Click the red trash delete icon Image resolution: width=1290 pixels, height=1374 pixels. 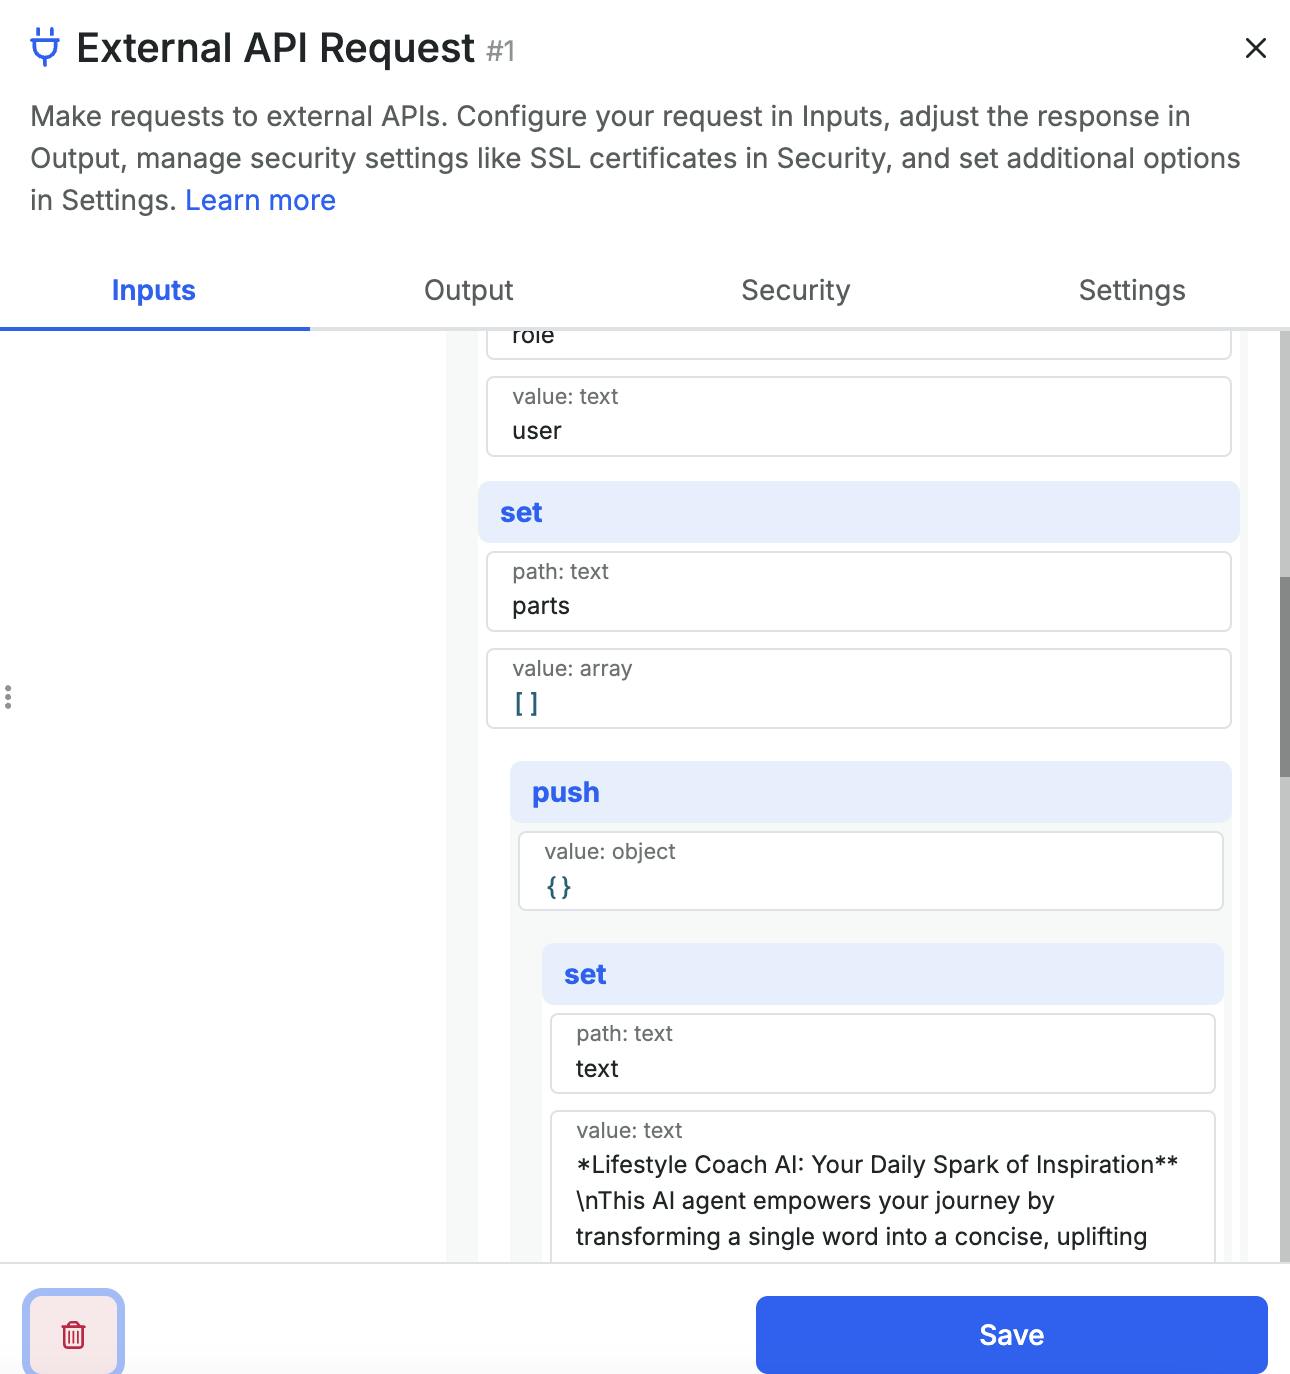tap(73, 1334)
